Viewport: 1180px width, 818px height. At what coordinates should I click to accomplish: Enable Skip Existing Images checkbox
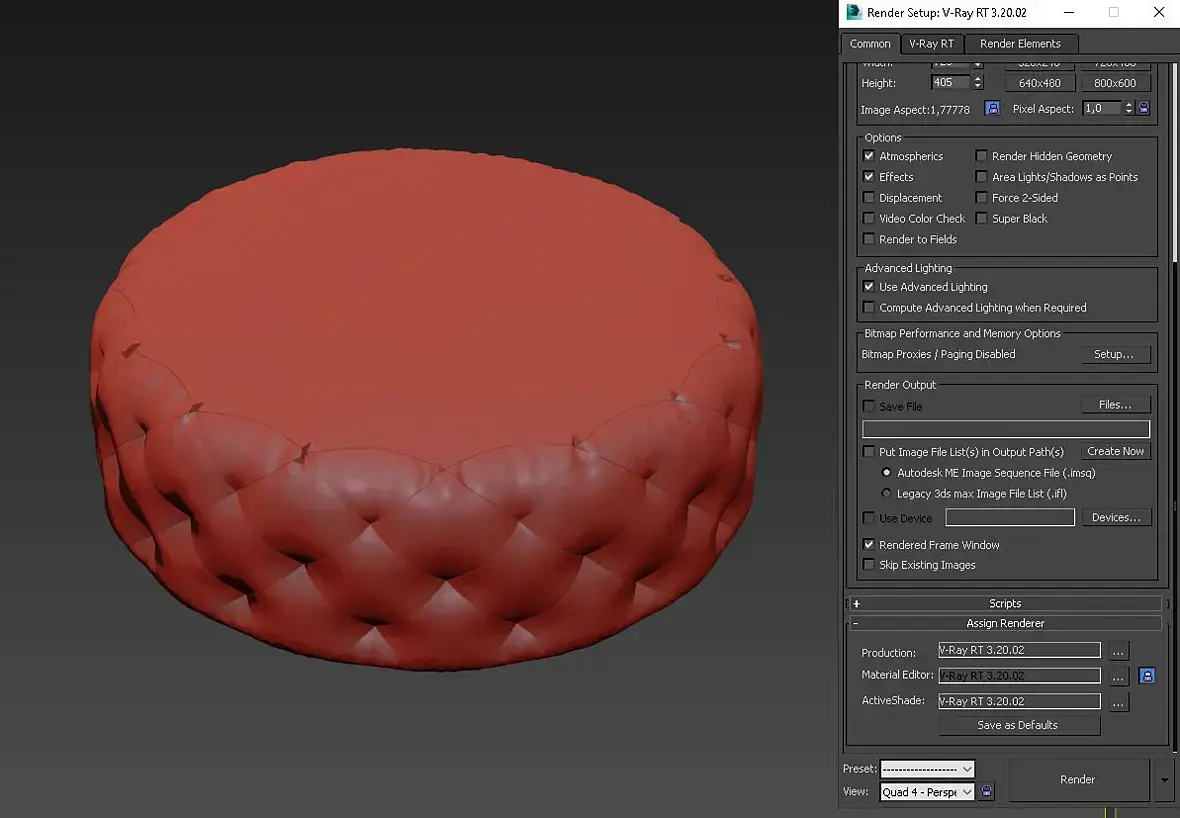(x=868, y=564)
